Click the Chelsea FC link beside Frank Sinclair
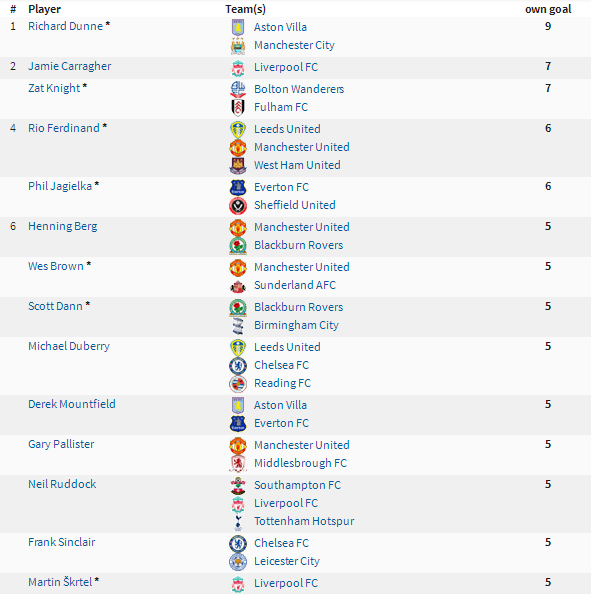 281,543
